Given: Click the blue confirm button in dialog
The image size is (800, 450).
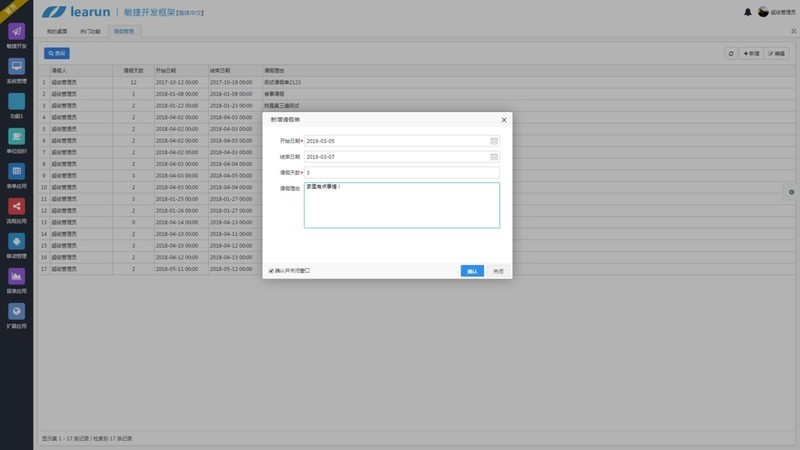Looking at the screenshot, I should click(x=472, y=271).
